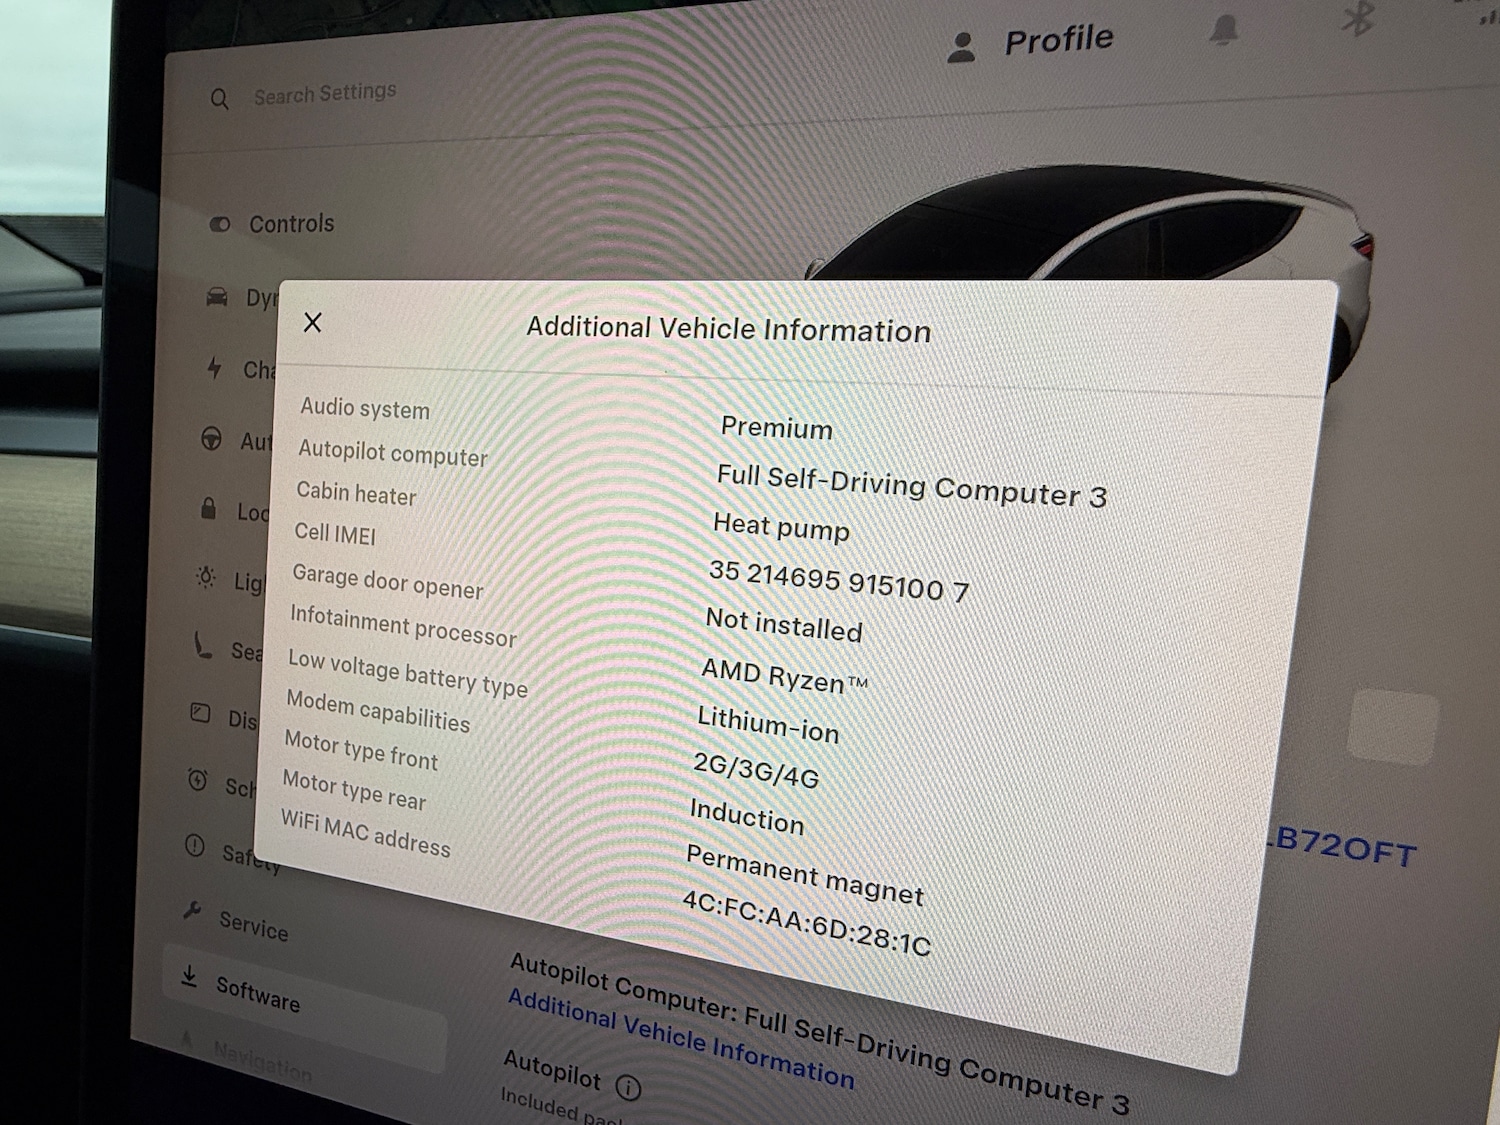Tap the info icon beside Autopilot

coord(628,1087)
